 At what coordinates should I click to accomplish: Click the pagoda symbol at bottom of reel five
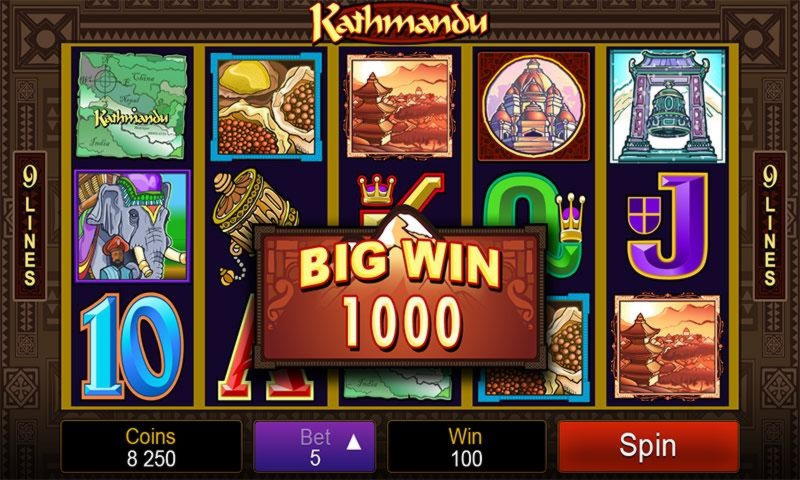[668, 347]
